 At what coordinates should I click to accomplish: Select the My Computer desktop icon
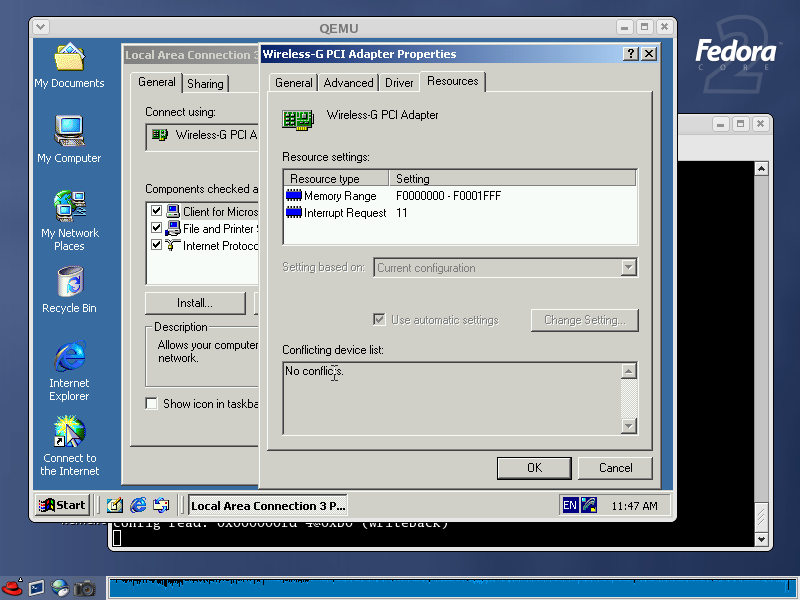point(69,140)
